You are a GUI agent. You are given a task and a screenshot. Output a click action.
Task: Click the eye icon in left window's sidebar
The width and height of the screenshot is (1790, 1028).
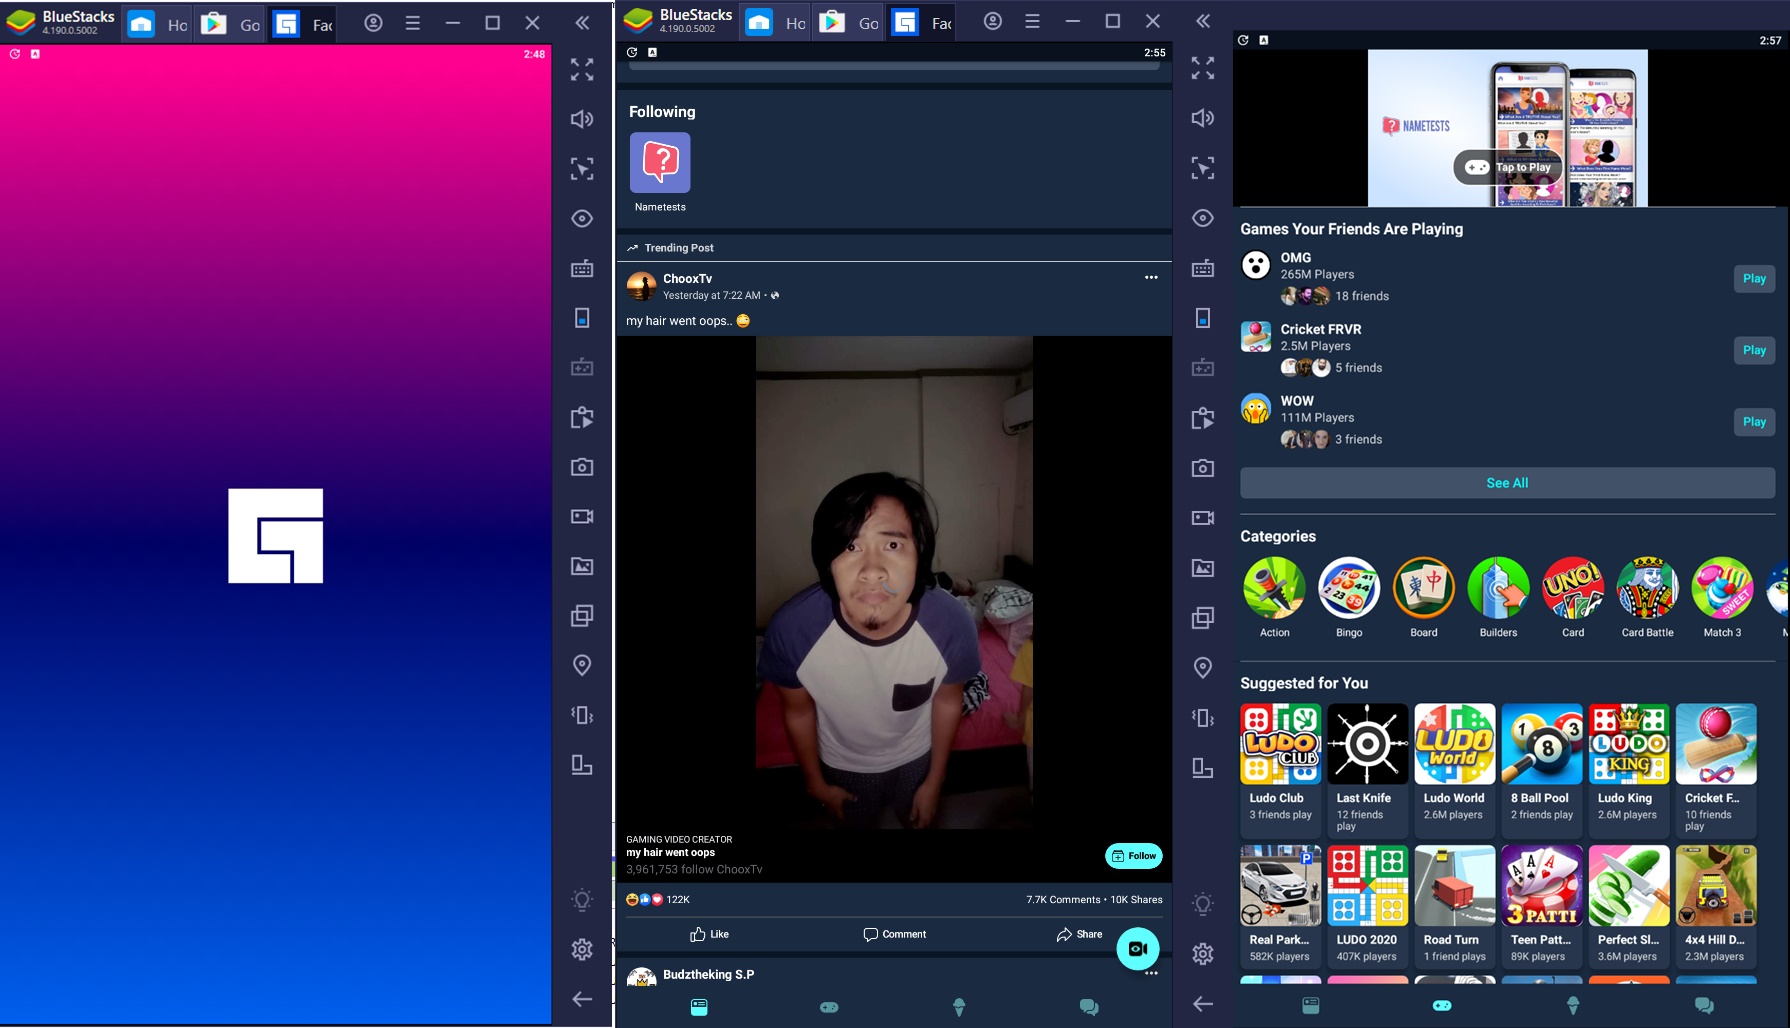pyautogui.click(x=582, y=218)
